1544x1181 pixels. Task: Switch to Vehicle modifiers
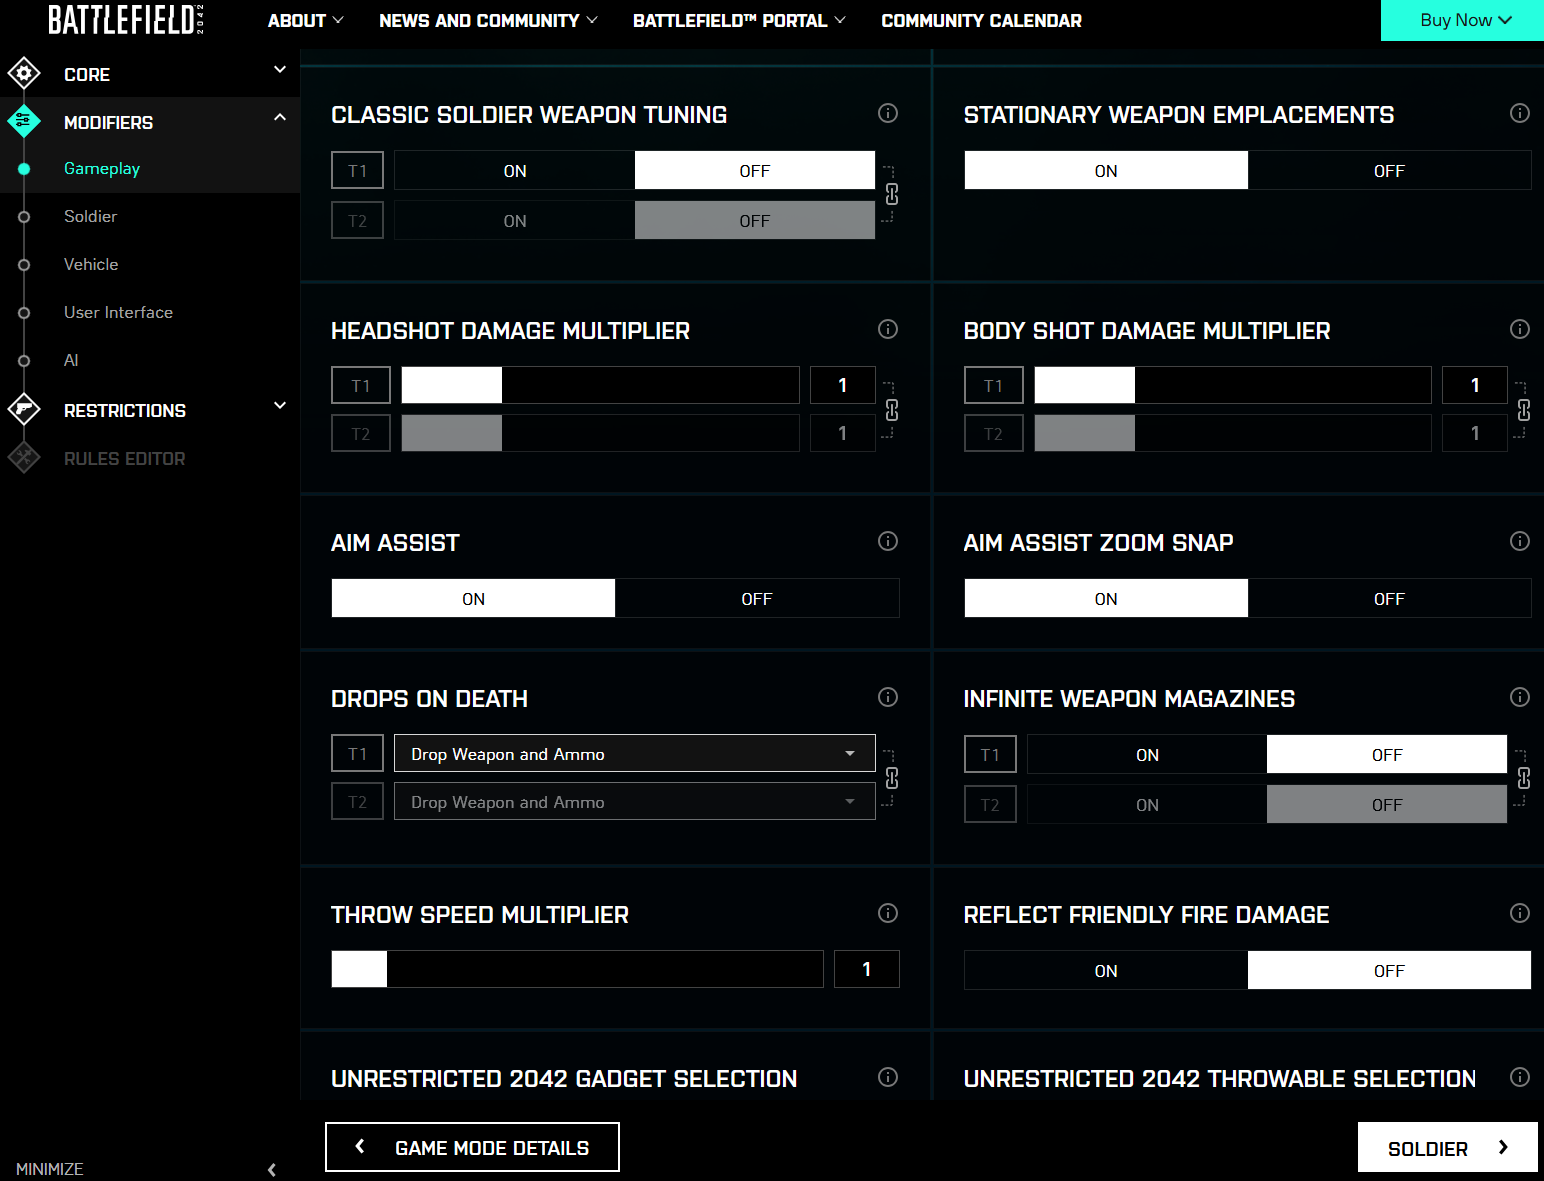point(91,264)
